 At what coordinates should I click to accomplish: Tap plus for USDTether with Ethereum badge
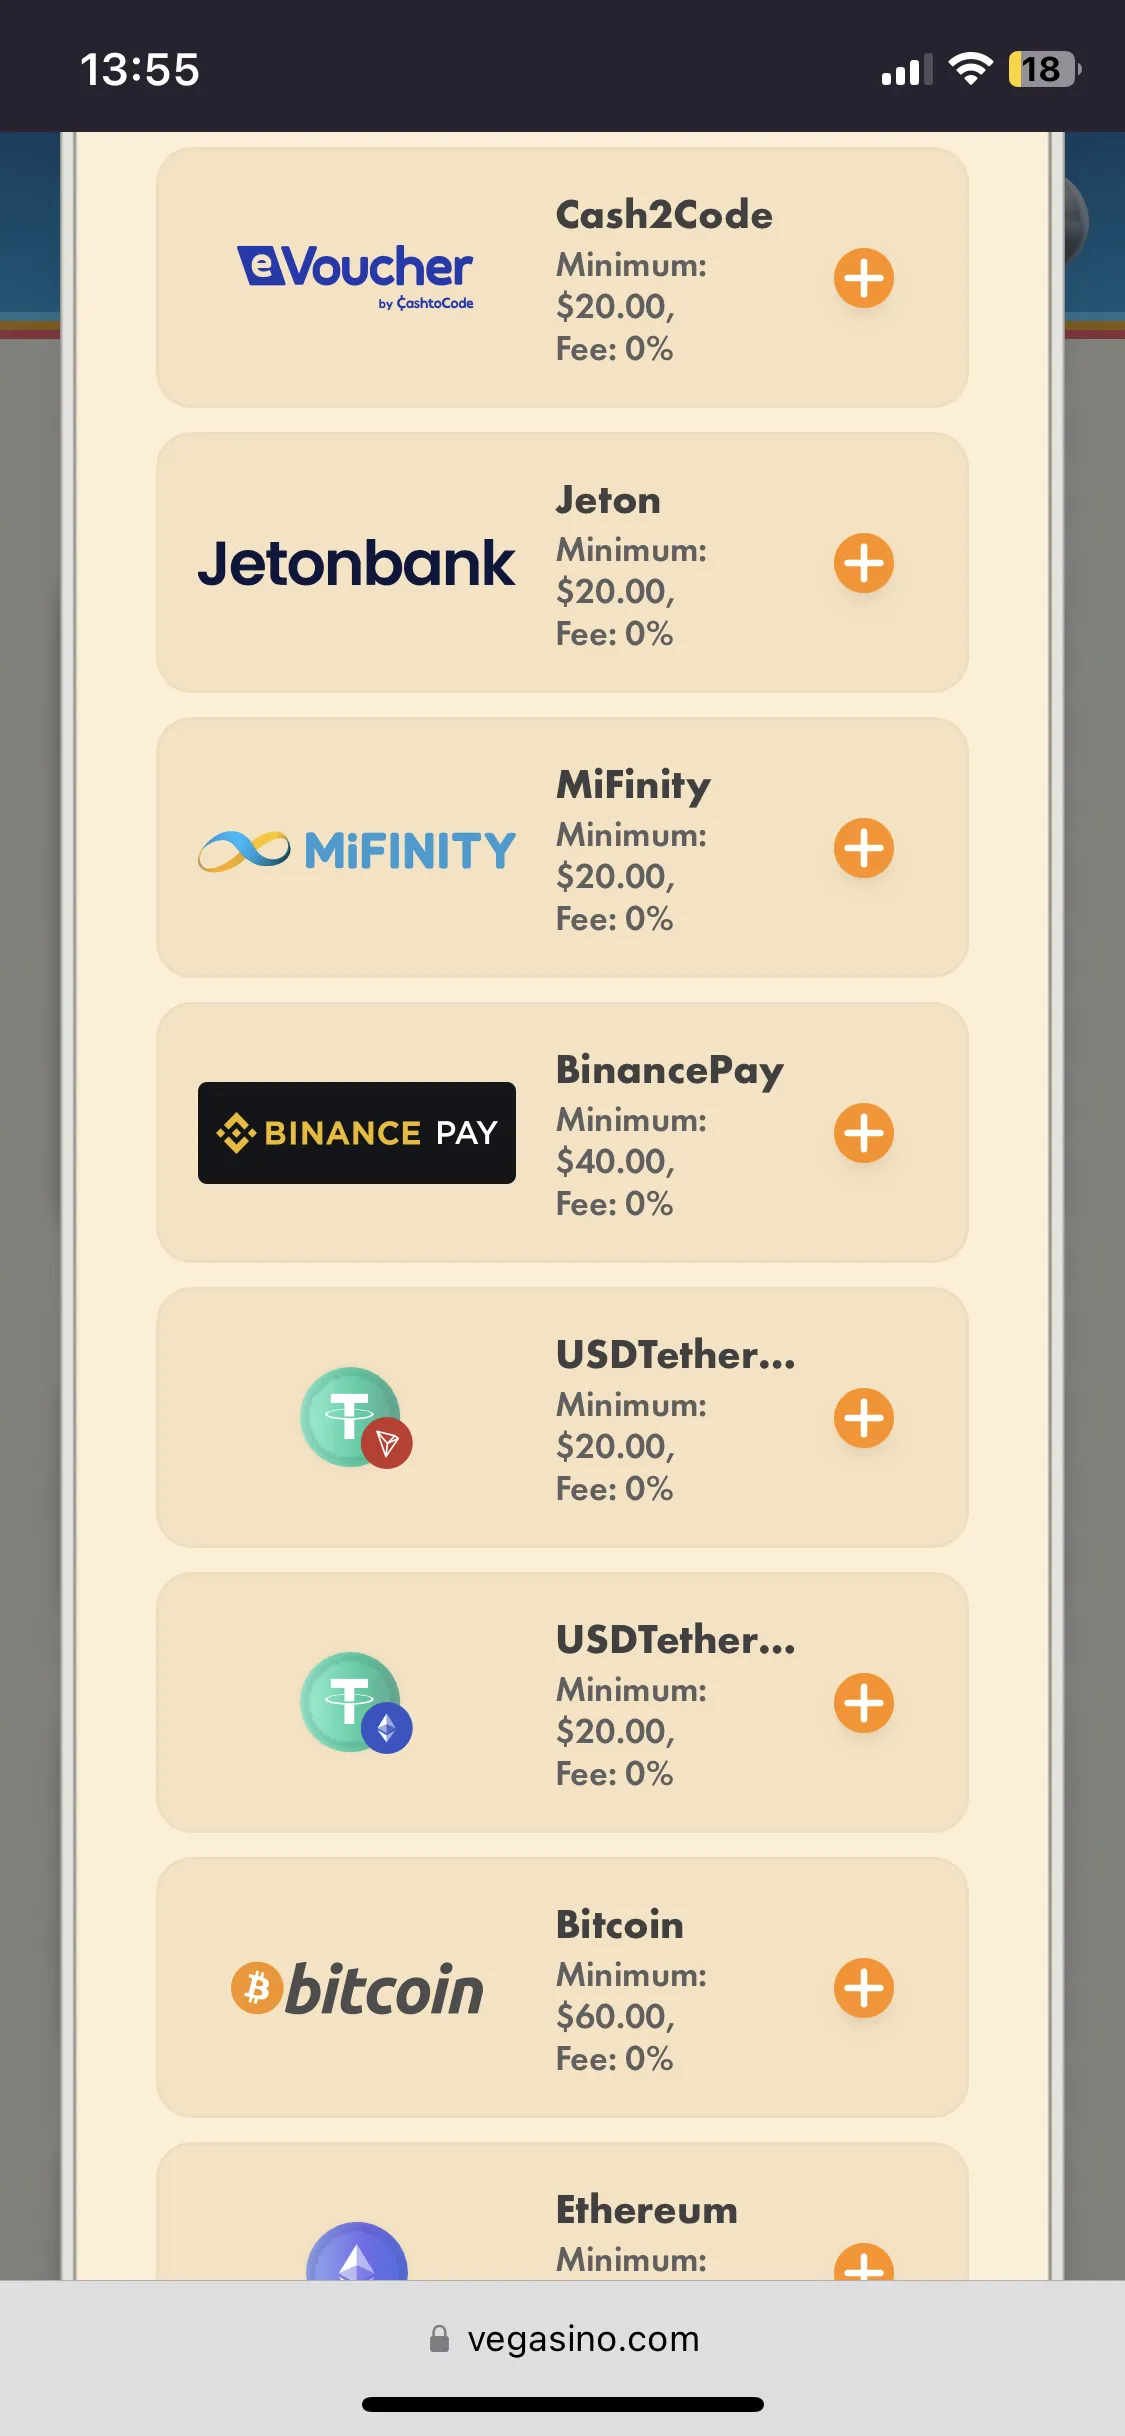click(864, 1703)
